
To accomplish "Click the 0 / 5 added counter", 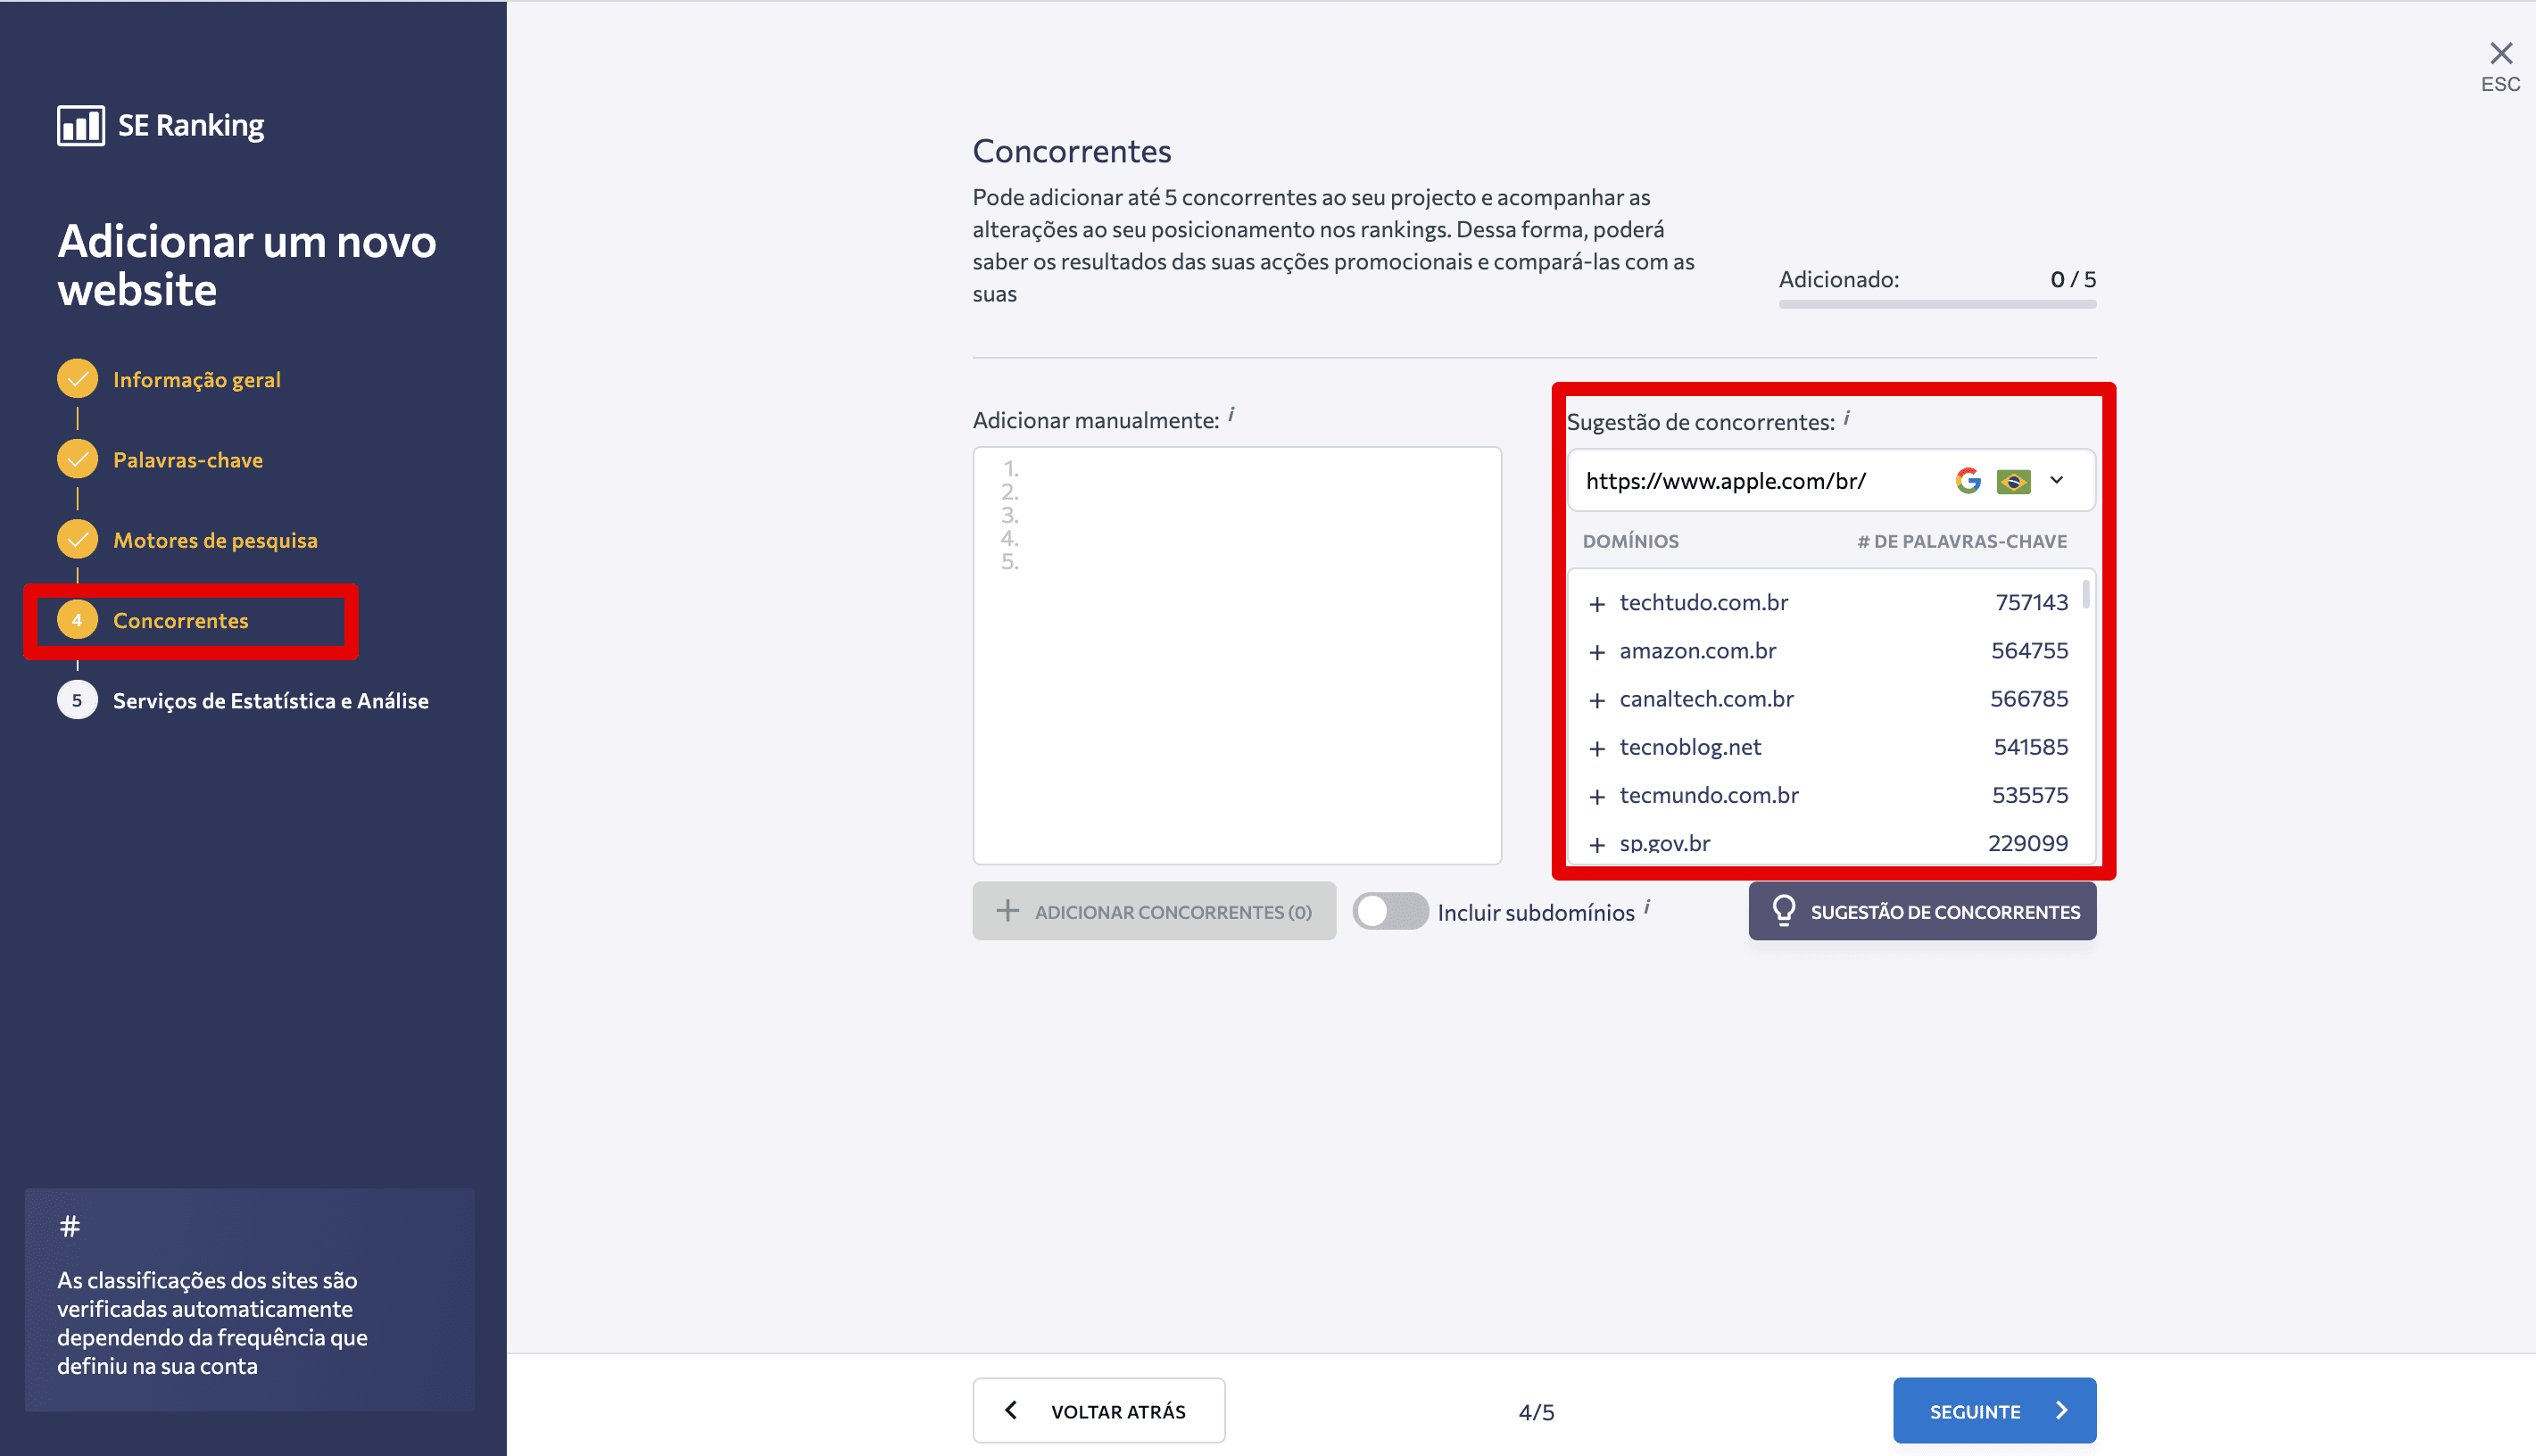I will click(x=2073, y=279).
